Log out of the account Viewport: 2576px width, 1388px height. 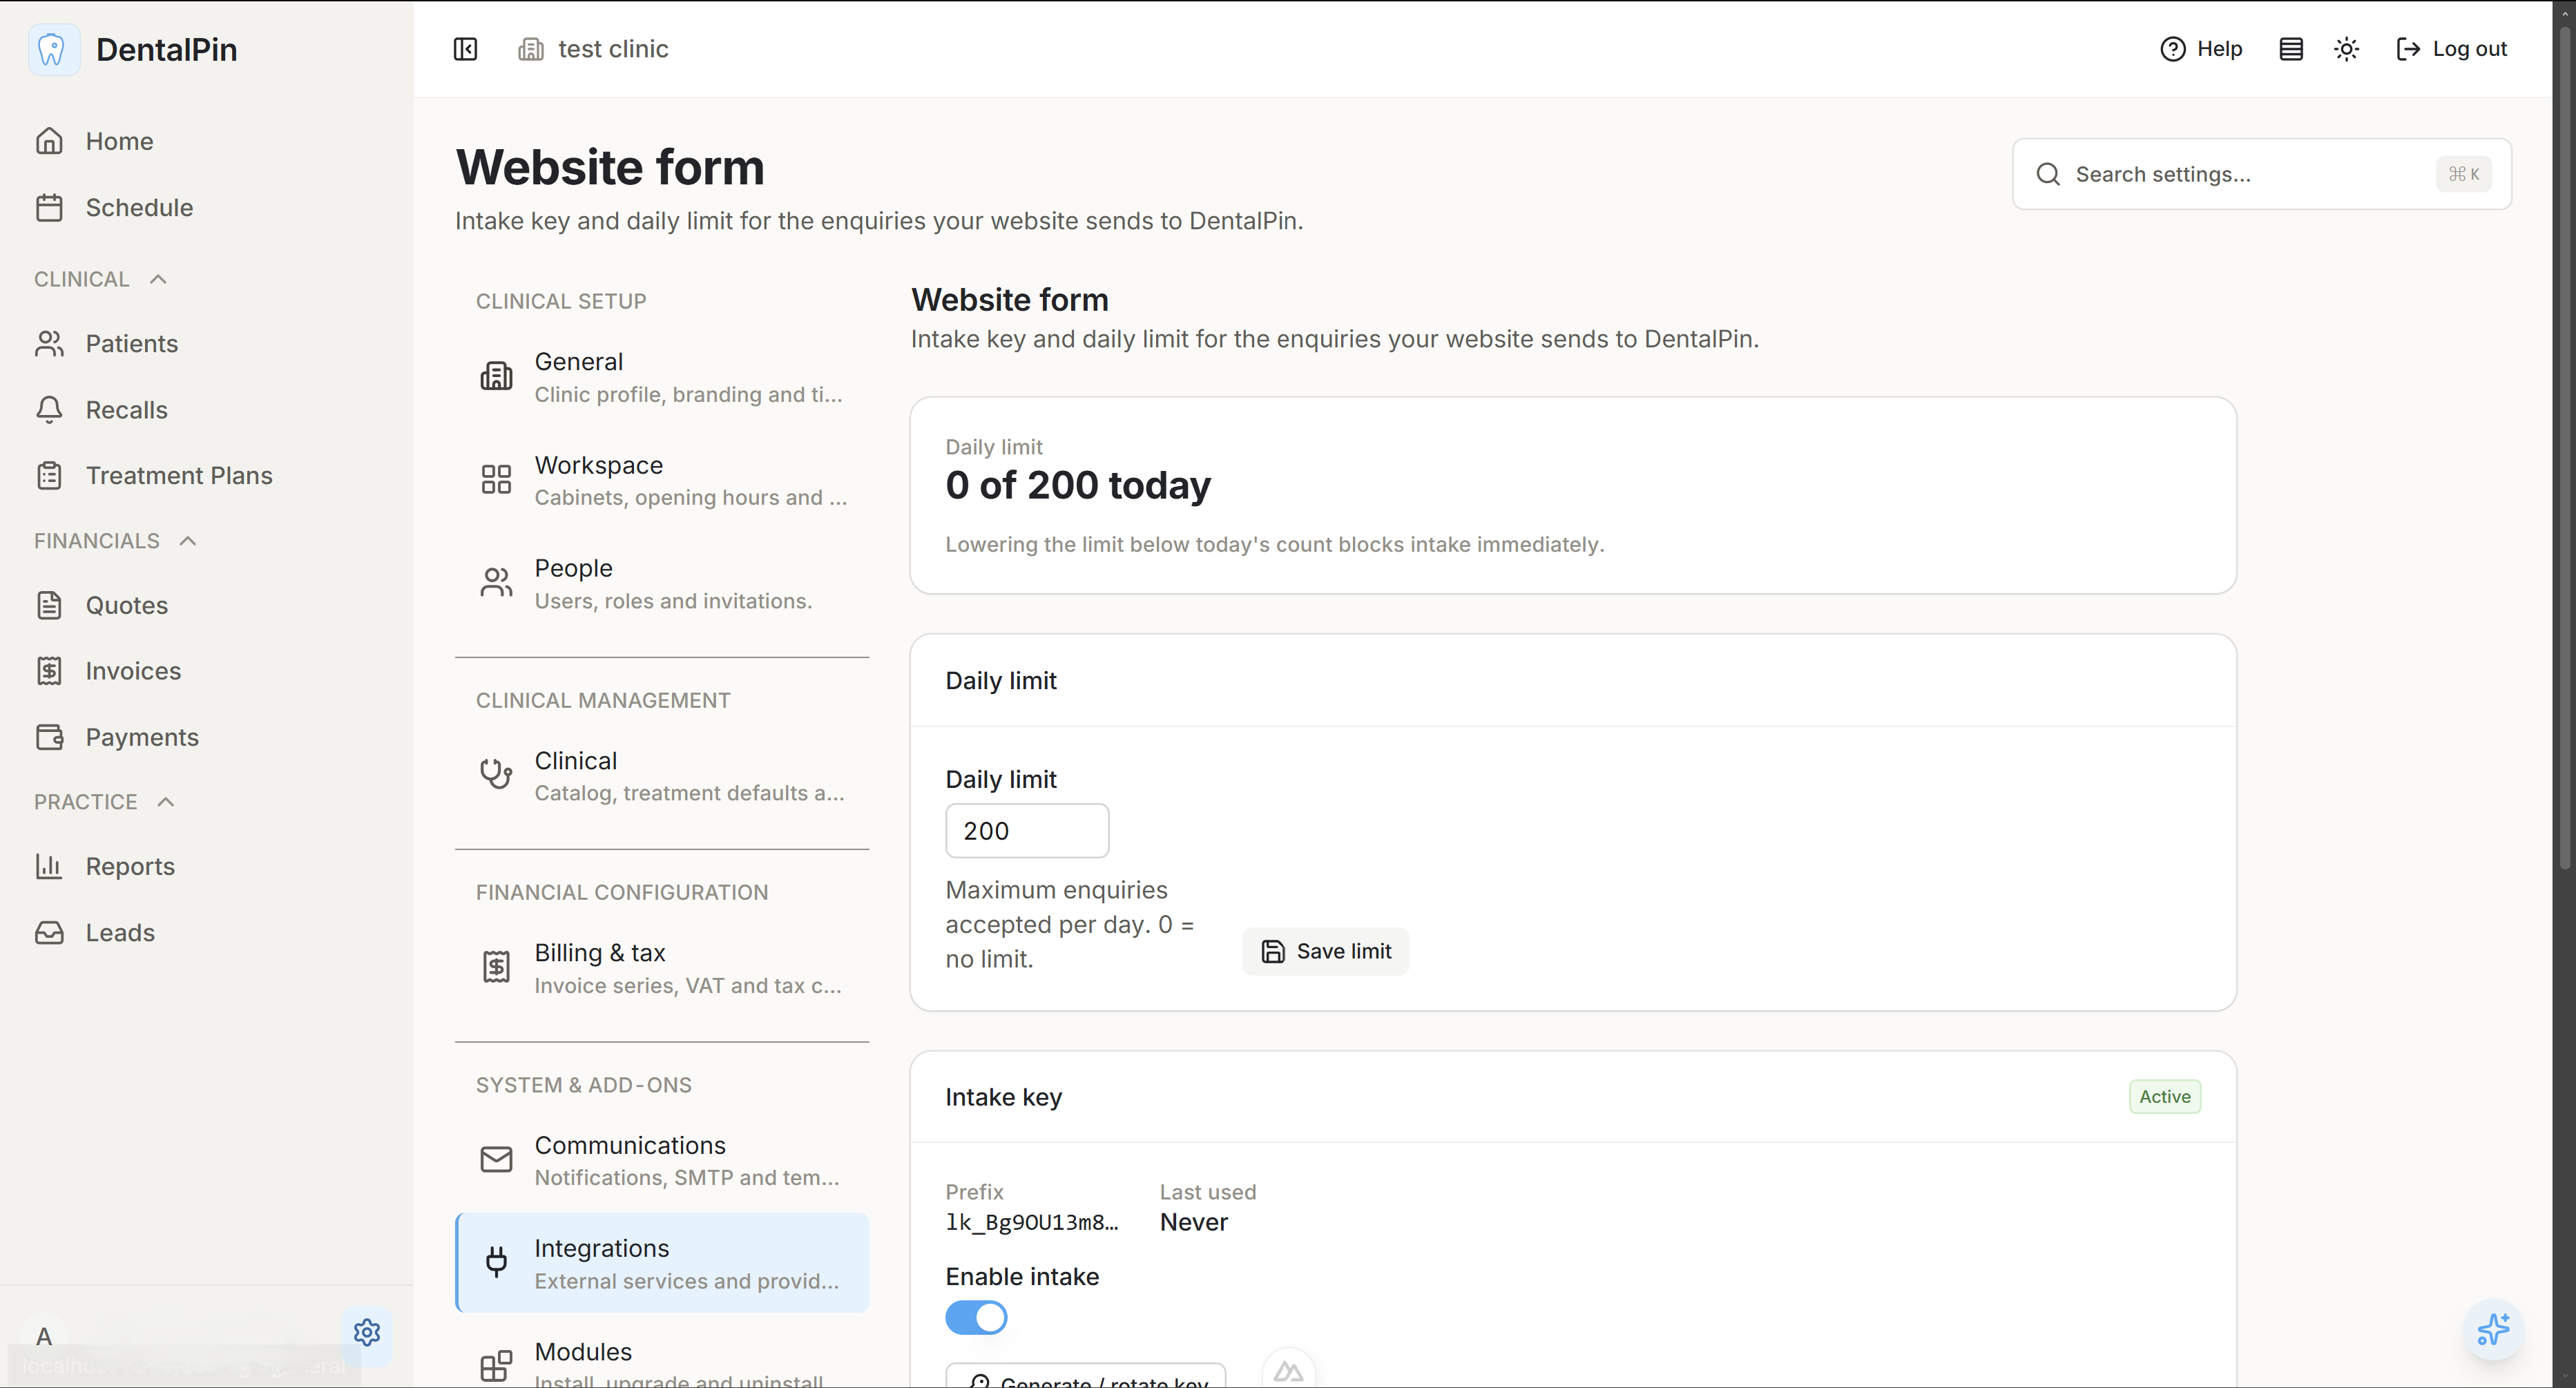2451,49
